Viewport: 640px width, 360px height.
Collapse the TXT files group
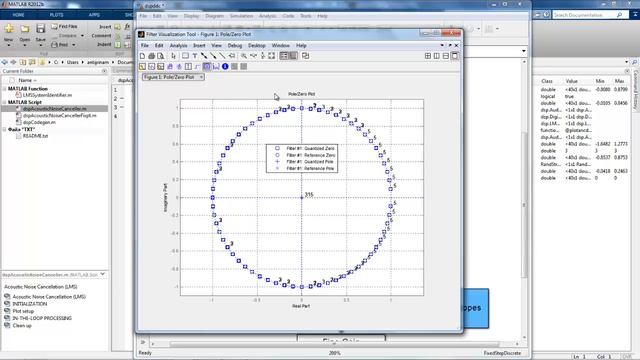(x=4, y=129)
